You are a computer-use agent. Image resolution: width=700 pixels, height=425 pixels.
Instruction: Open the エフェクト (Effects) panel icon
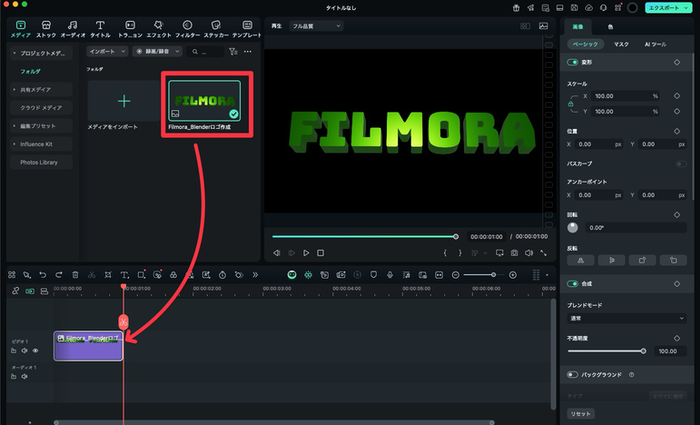[x=158, y=28]
